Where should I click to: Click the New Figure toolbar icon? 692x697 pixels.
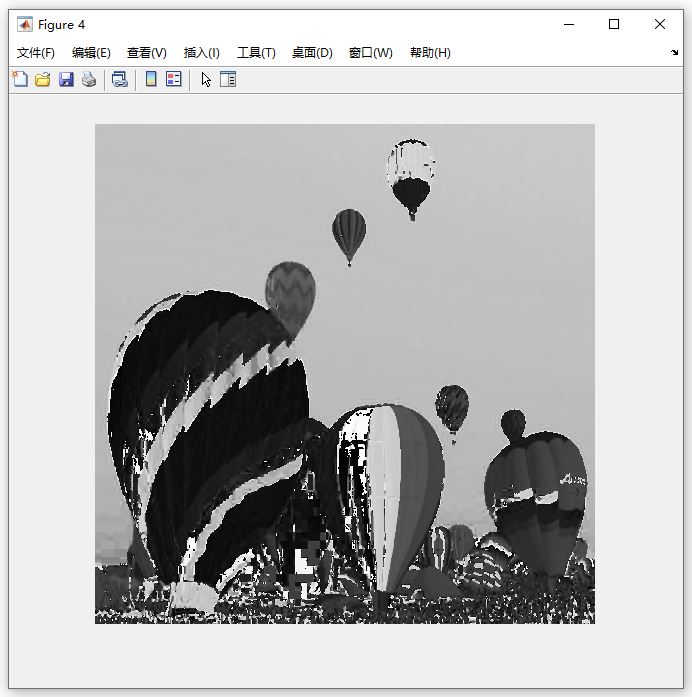20,79
